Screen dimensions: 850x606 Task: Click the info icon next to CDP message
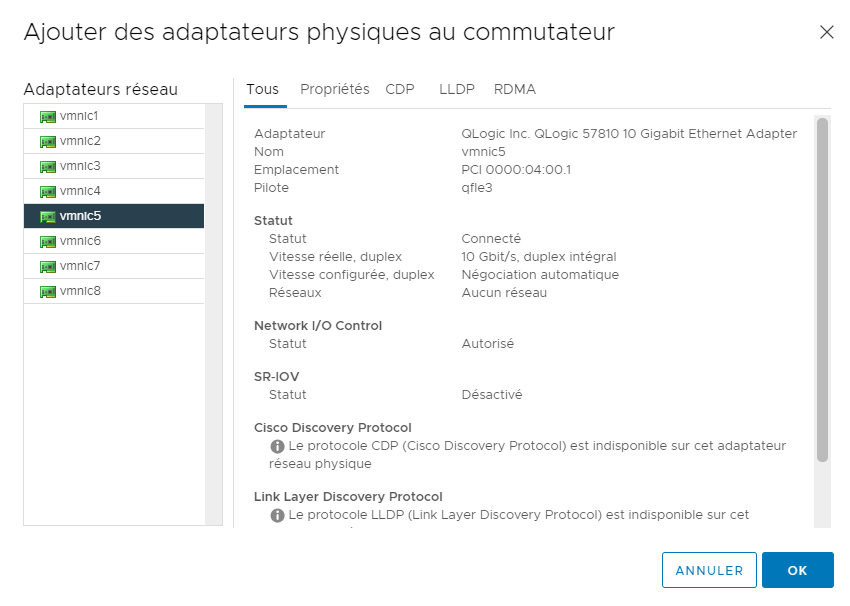(x=277, y=446)
